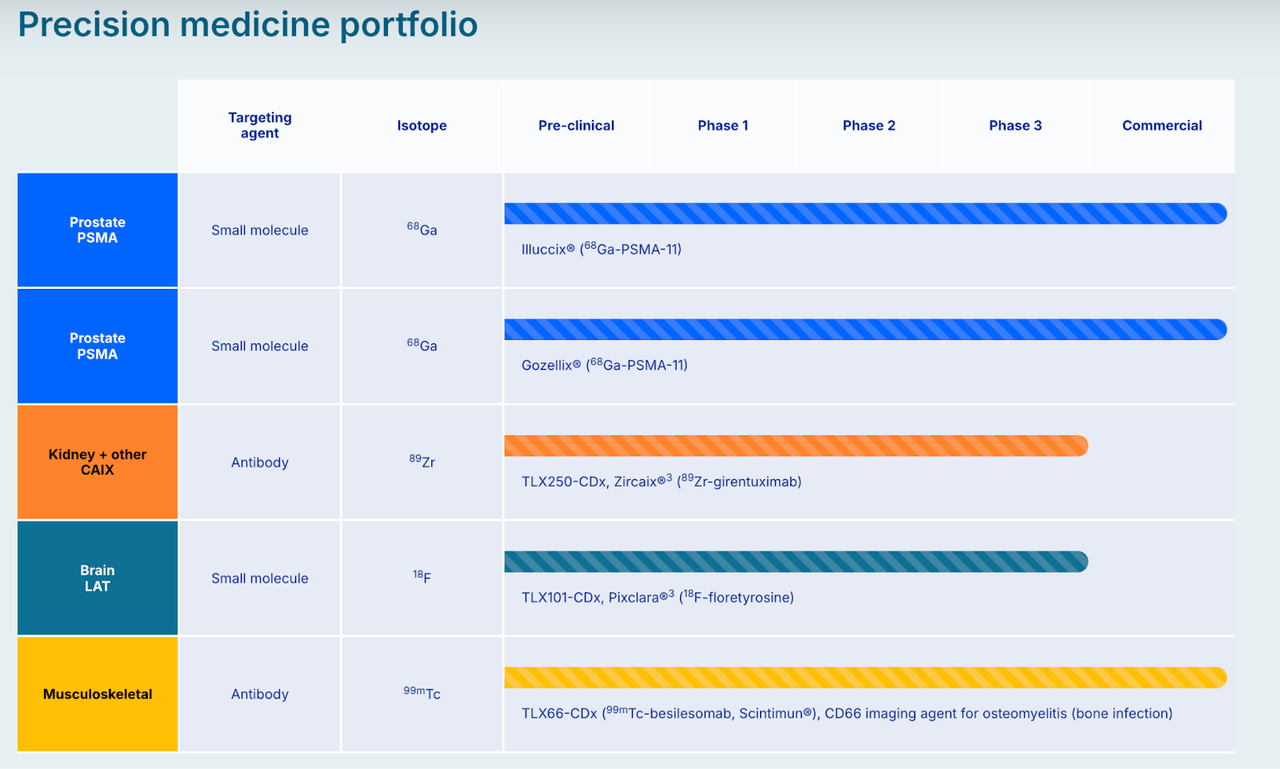
Task: Select the Phase 3 column header
Action: pyautogui.click(x=1015, y=125)
